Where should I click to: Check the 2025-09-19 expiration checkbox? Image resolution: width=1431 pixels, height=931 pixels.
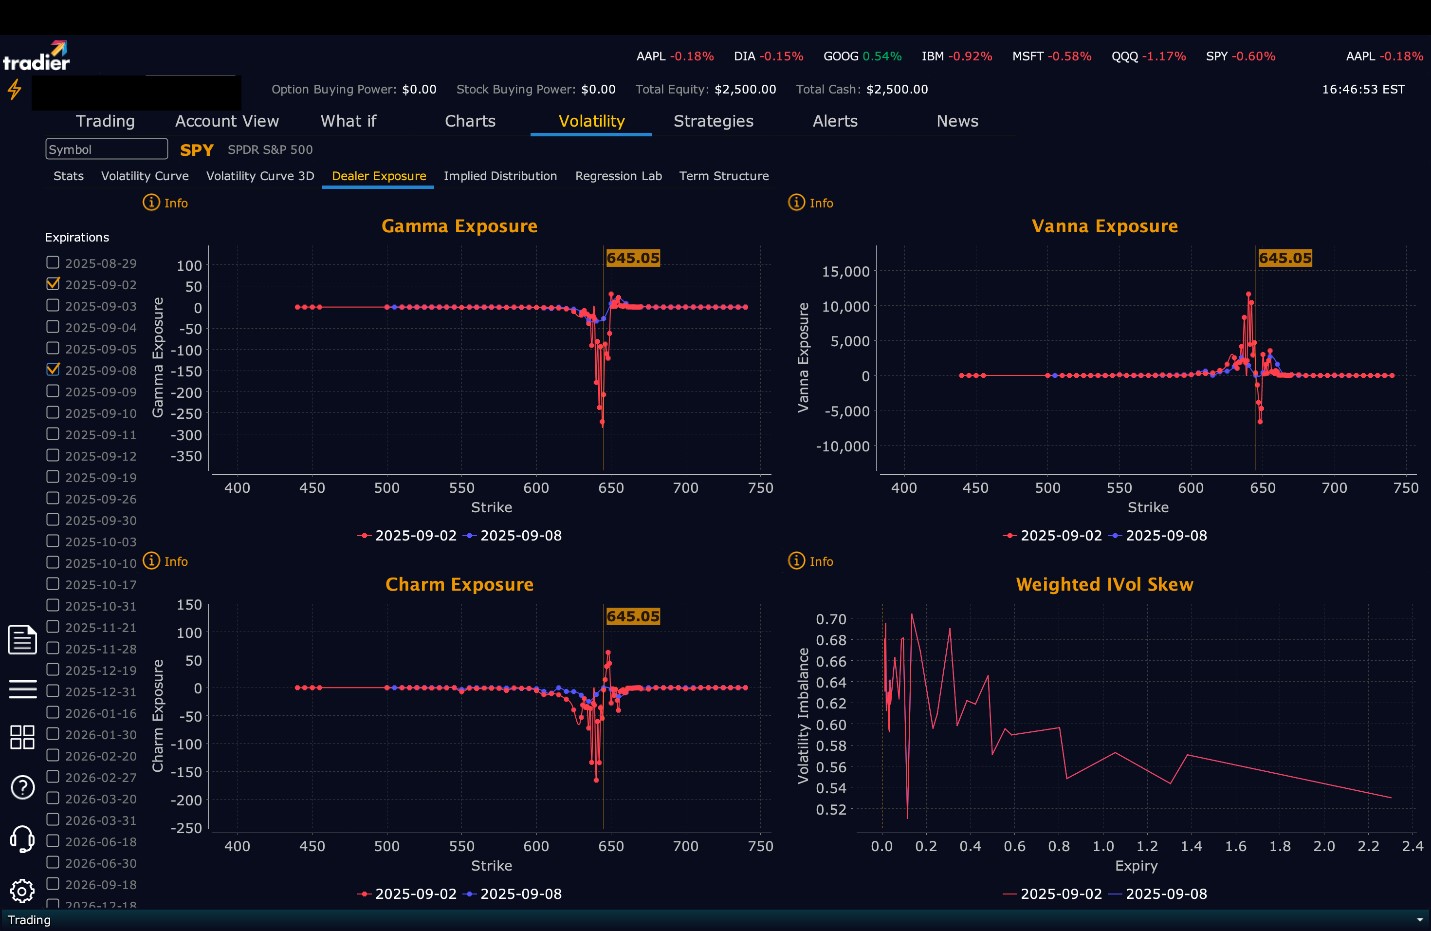(53, 477)
